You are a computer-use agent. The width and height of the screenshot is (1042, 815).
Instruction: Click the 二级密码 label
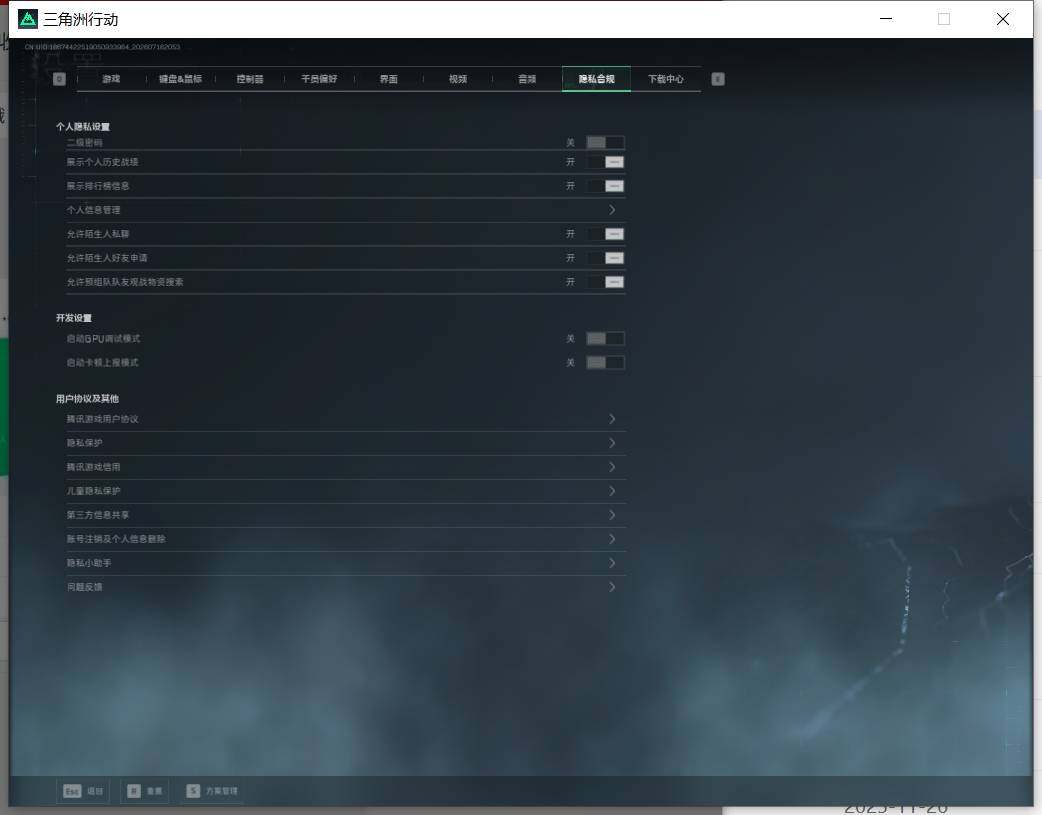coord(84,142)
